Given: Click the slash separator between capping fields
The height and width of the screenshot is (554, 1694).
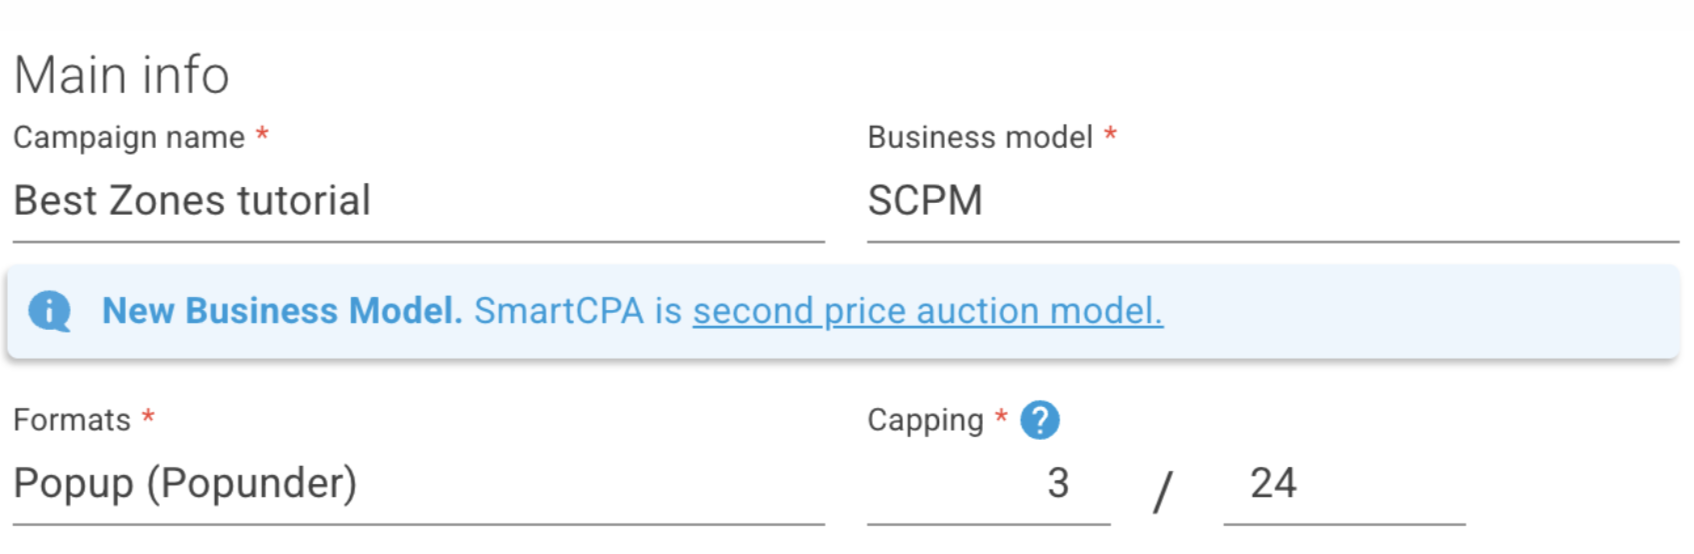Looking at the screenshot, I should (1162, 492).
